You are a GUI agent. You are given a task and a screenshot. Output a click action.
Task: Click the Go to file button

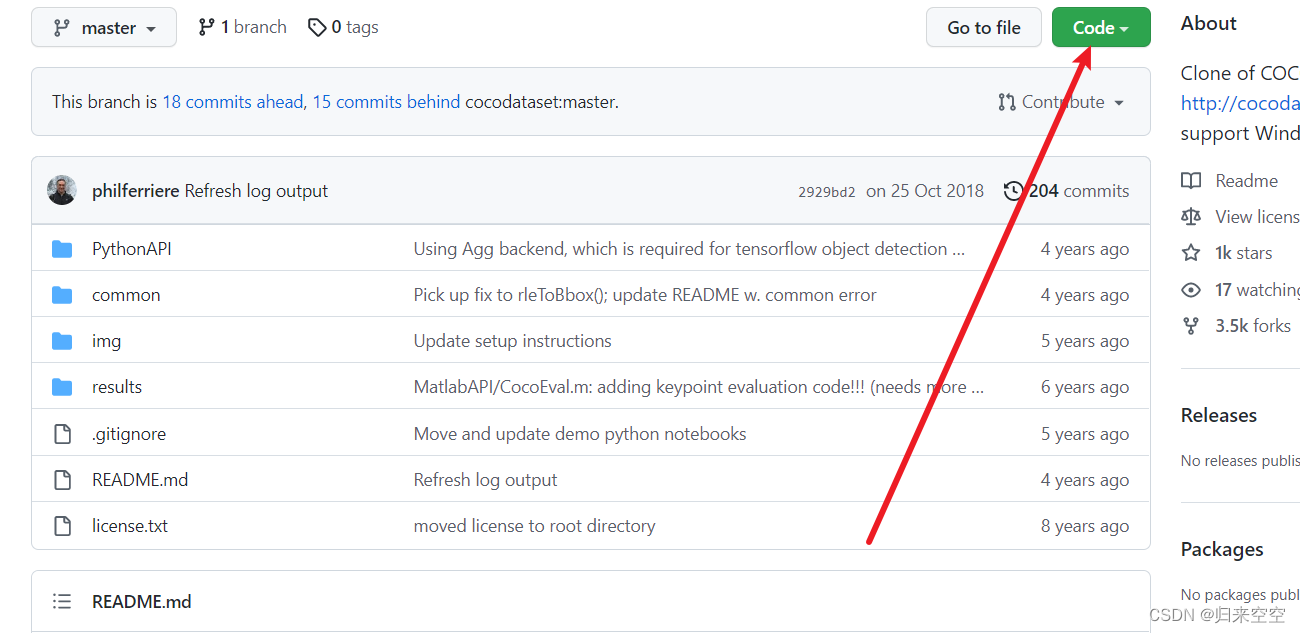(x=984, y=28)
